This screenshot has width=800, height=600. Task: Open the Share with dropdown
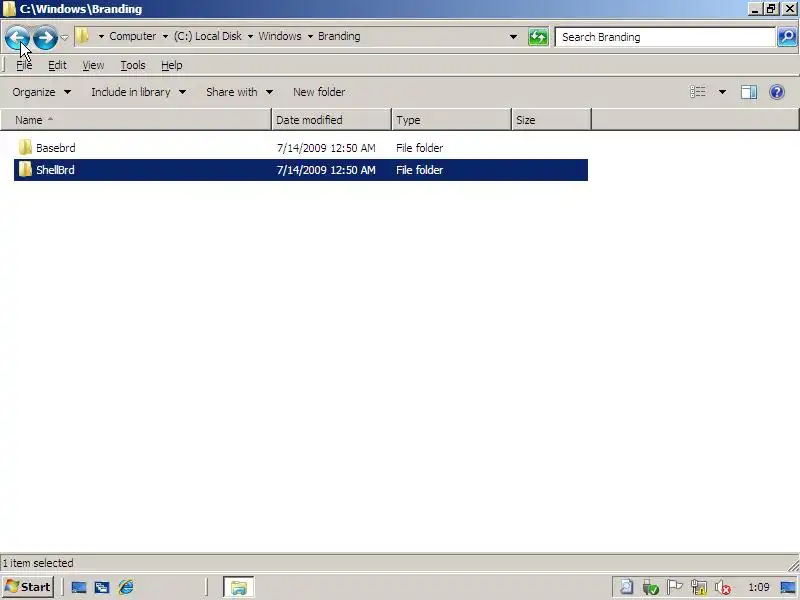[x=239, y=92]
